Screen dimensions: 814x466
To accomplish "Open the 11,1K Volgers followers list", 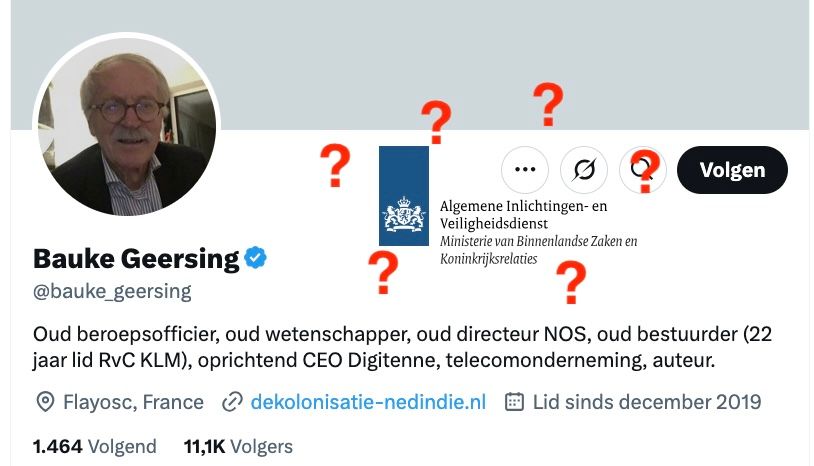I will tap(238, 446).
